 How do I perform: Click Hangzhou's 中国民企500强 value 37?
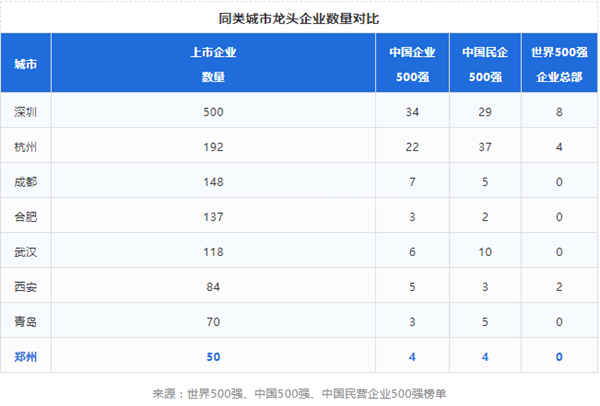coord(485,146)
